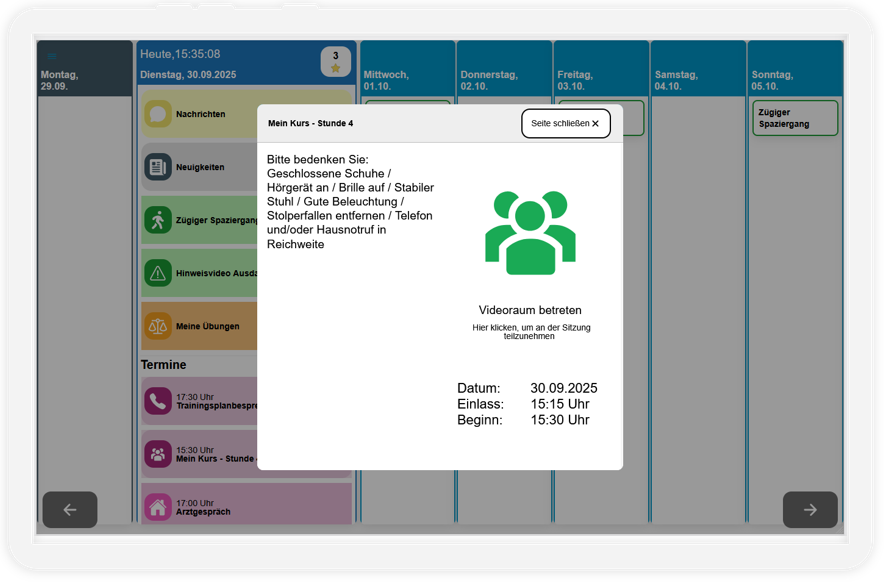Click the house icon for Arztgespräch
This screenshot has height=582, width=884.
pyautogui.click(x=158, y=507)
